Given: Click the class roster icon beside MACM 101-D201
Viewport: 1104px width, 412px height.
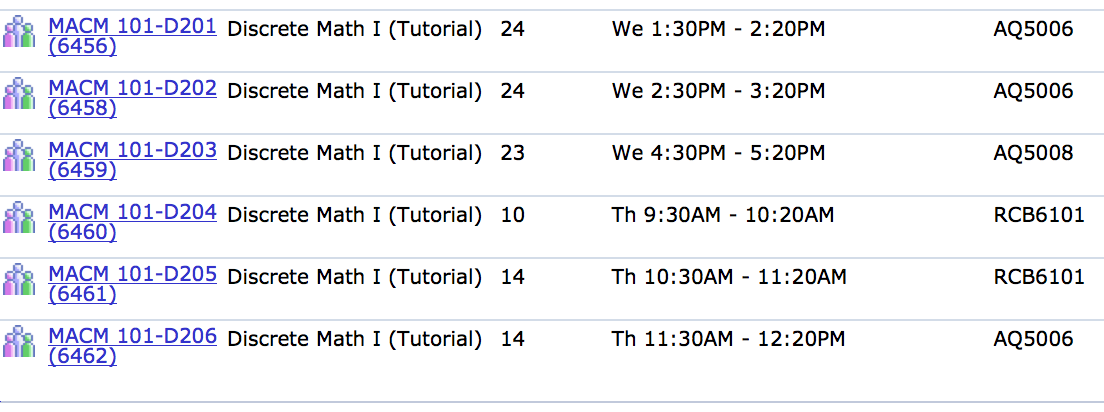Looking at the screenshot, I should click(x=18, y=32).
